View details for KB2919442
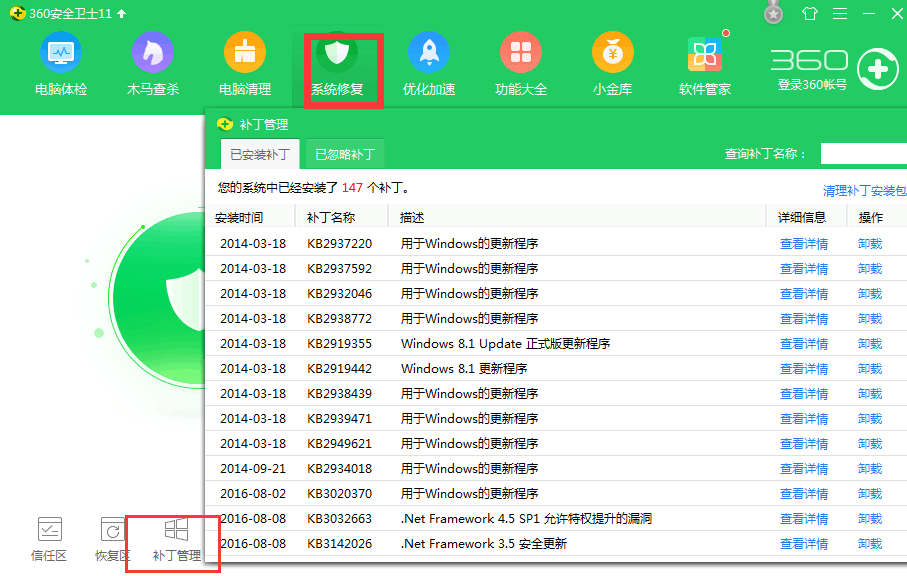This screenshot has height=576, width=907. pos(804,368)
